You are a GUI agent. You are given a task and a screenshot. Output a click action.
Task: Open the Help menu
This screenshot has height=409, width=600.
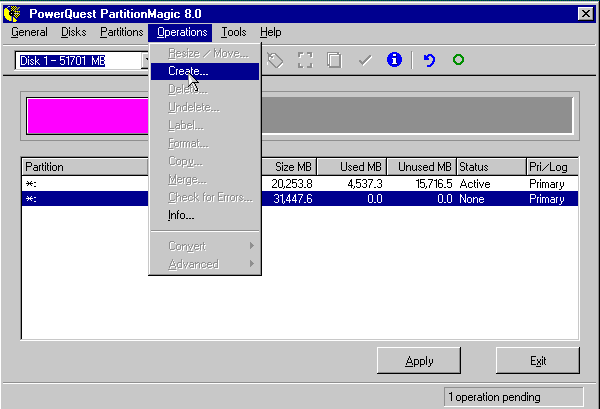pos(271,32)
